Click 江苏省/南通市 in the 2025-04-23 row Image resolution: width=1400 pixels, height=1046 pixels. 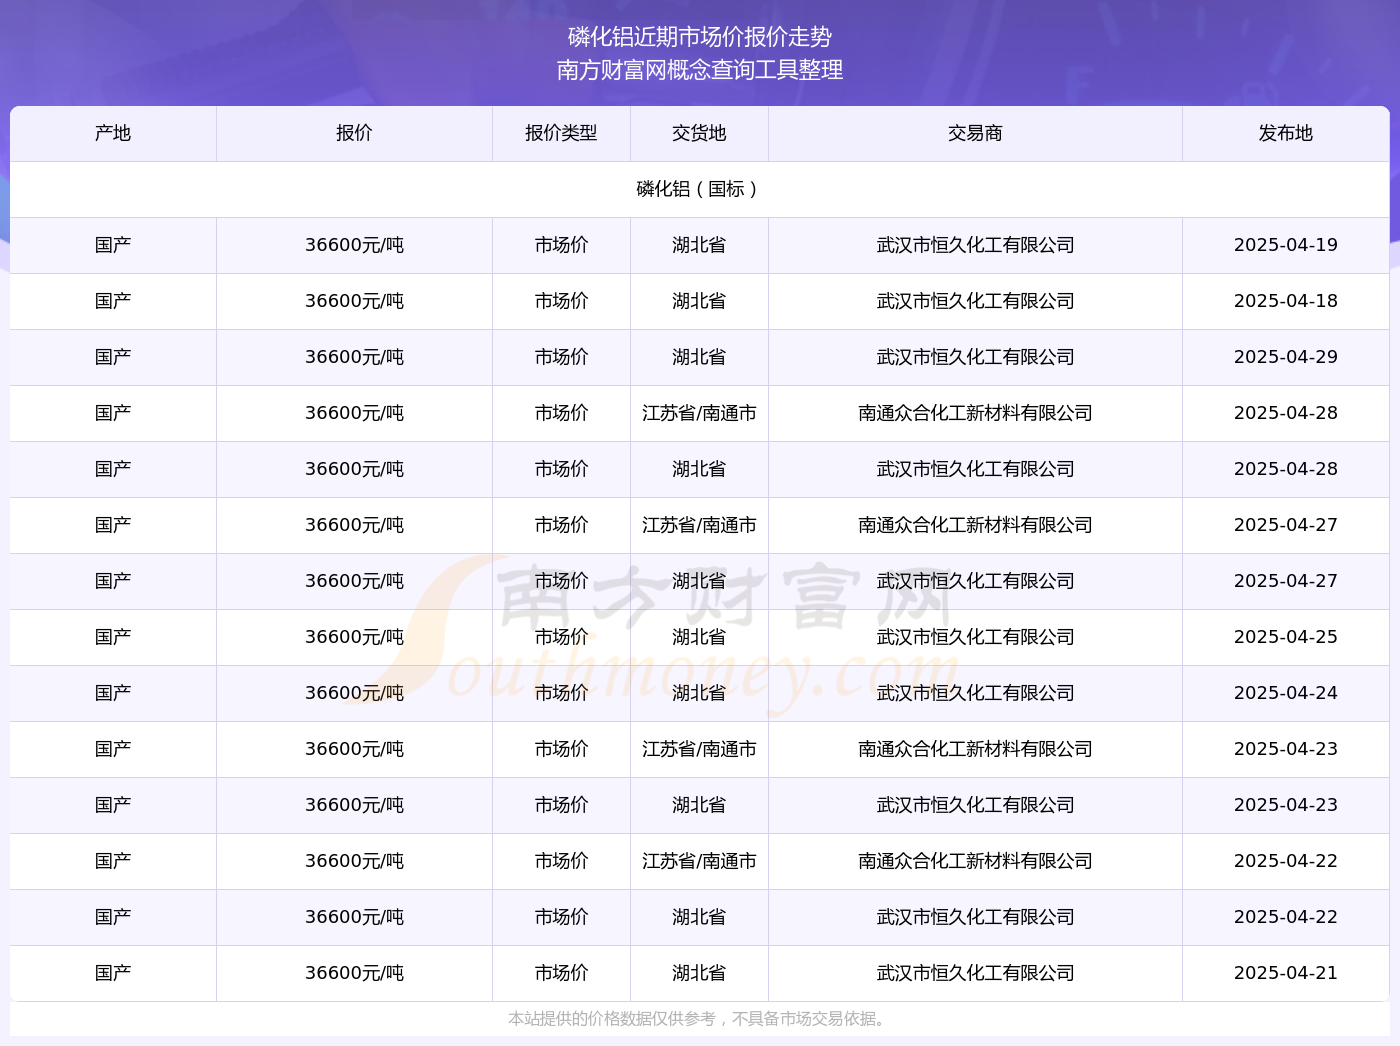coord(699,749)
